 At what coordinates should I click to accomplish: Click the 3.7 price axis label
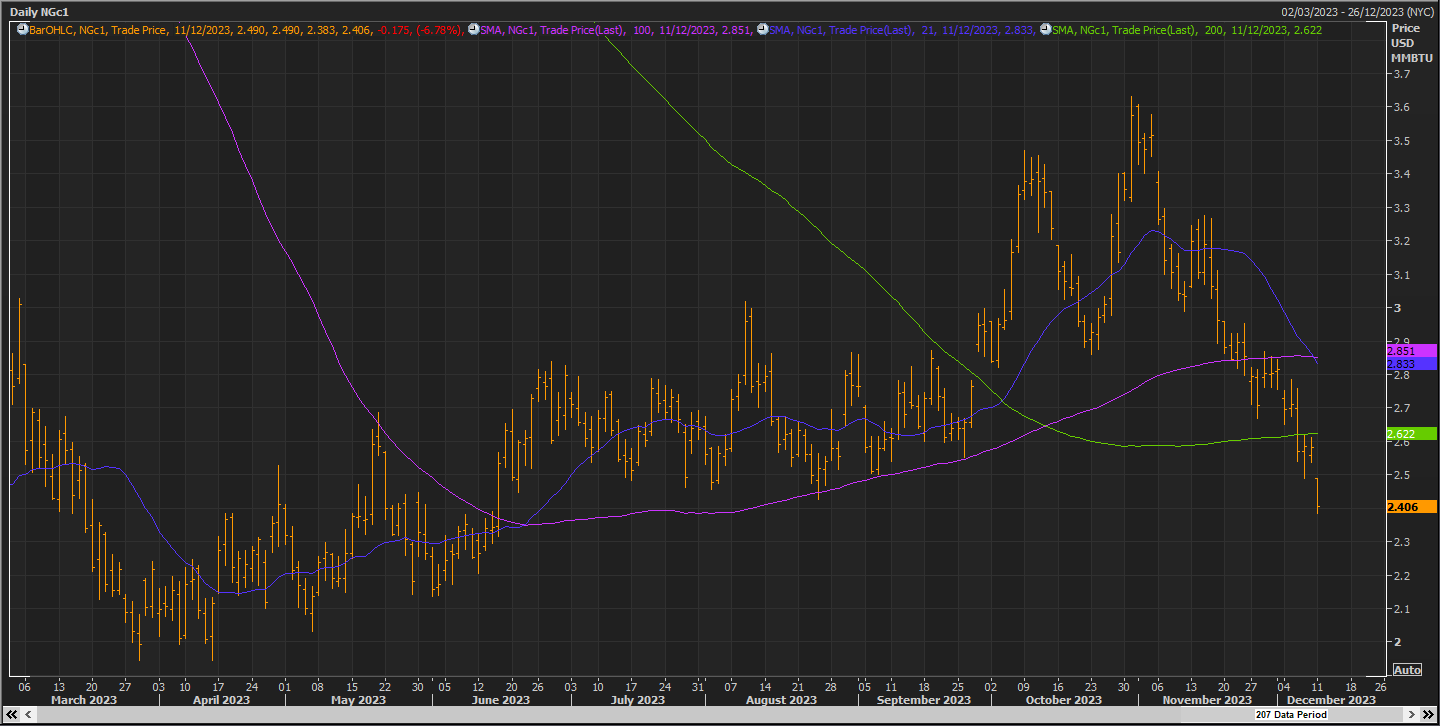click(1400, 74)
